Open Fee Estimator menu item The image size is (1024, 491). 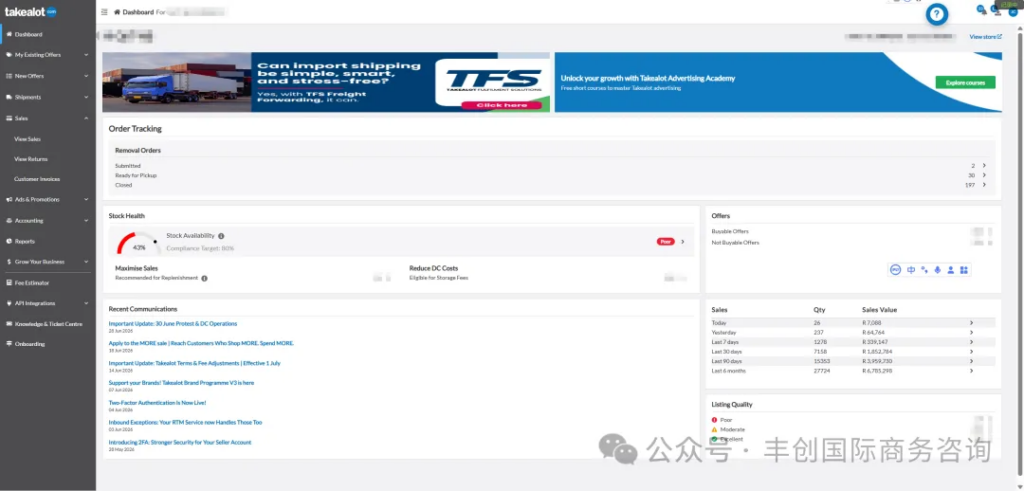tap(32, 283)
